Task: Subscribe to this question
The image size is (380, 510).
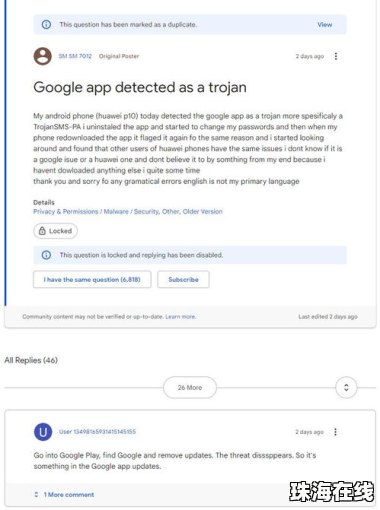Action: (183, 279)
